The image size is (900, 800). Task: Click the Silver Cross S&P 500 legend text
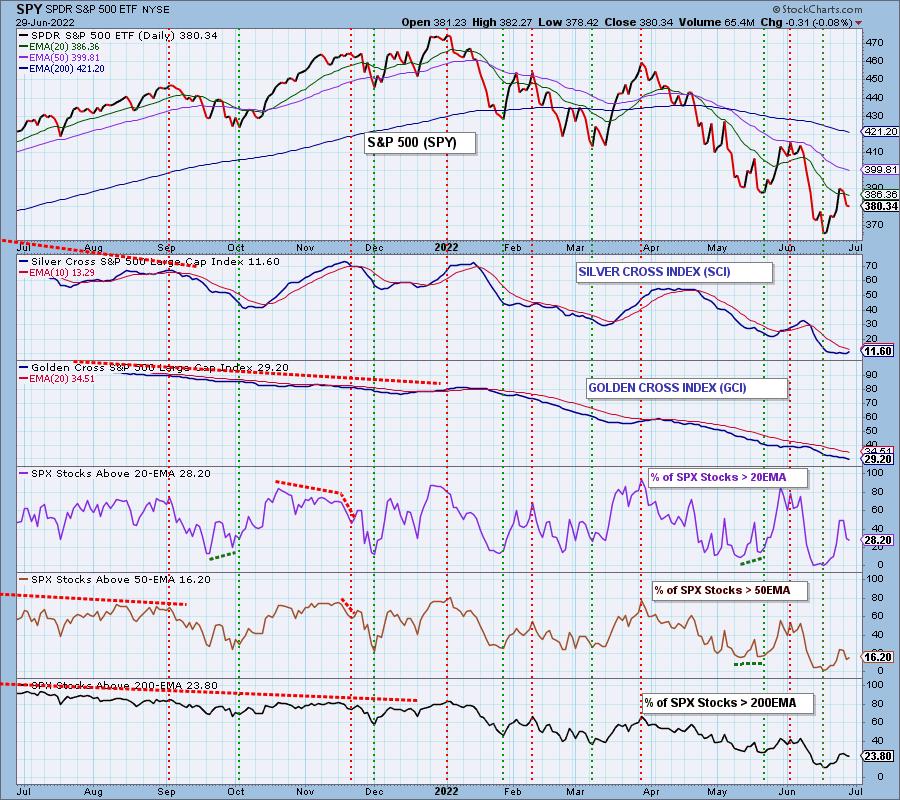(149, 261)
